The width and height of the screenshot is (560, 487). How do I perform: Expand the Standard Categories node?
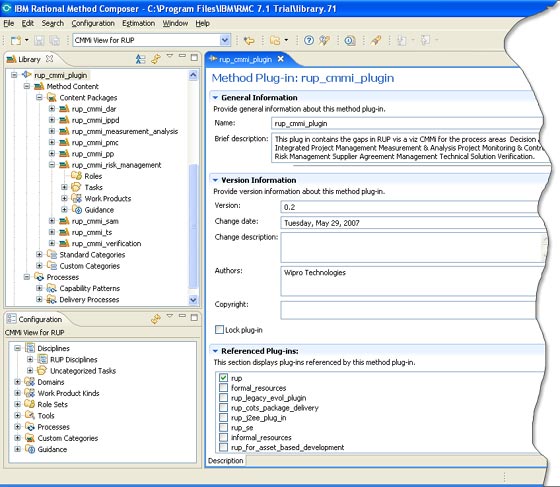click(x=39, y=254)
